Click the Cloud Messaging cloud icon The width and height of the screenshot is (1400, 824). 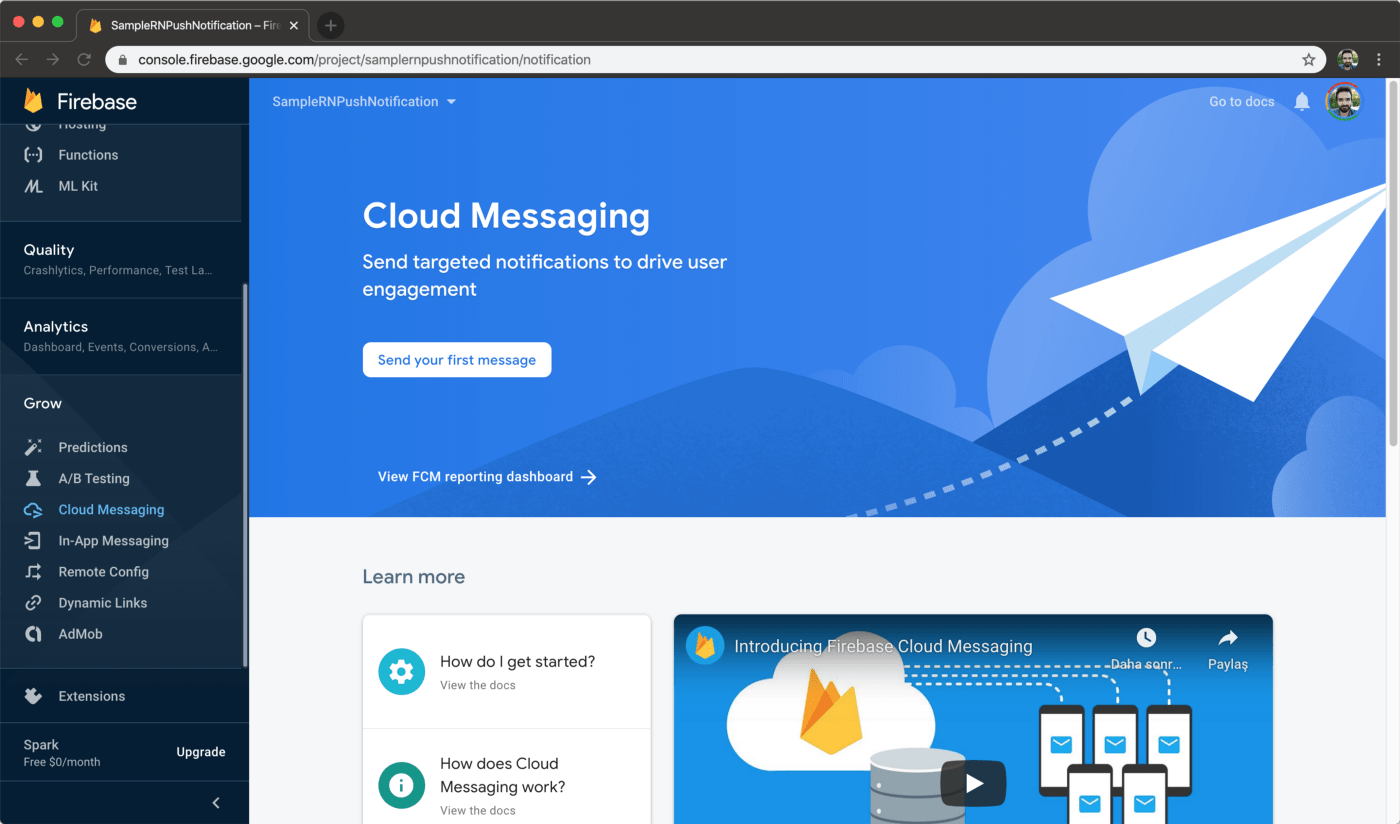(33, 510)
